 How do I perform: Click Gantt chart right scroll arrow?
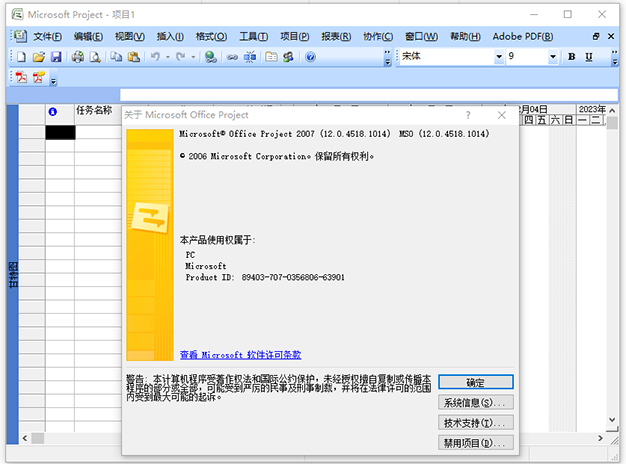(x=600, y=438)
